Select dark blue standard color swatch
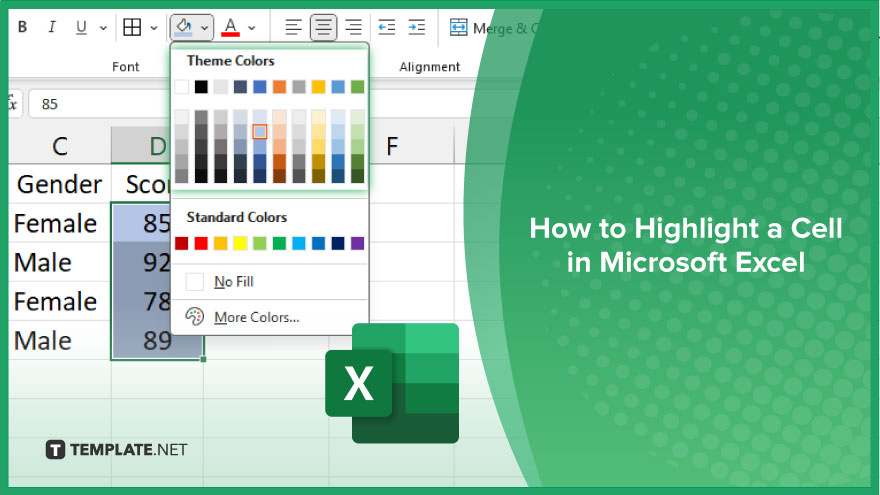The image size is (880, 495). [x=338, y=243]
